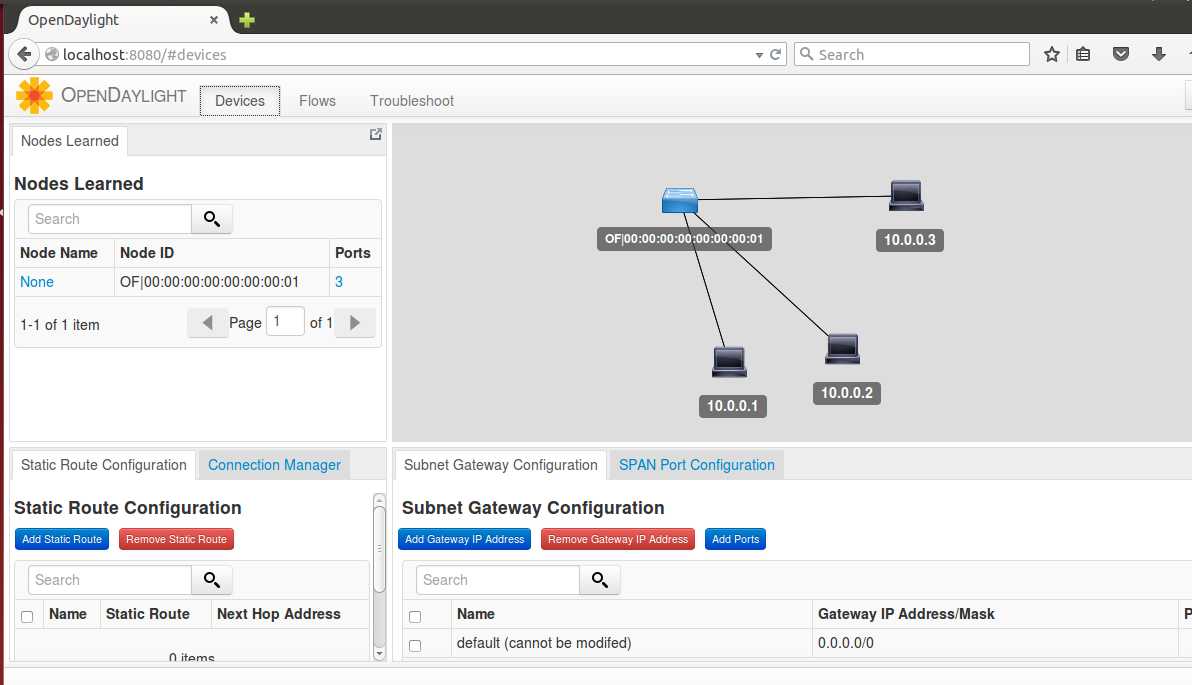Open the URL history dropdown arrow
This screenshot has width=1192, height=685.
click(759, 55)
